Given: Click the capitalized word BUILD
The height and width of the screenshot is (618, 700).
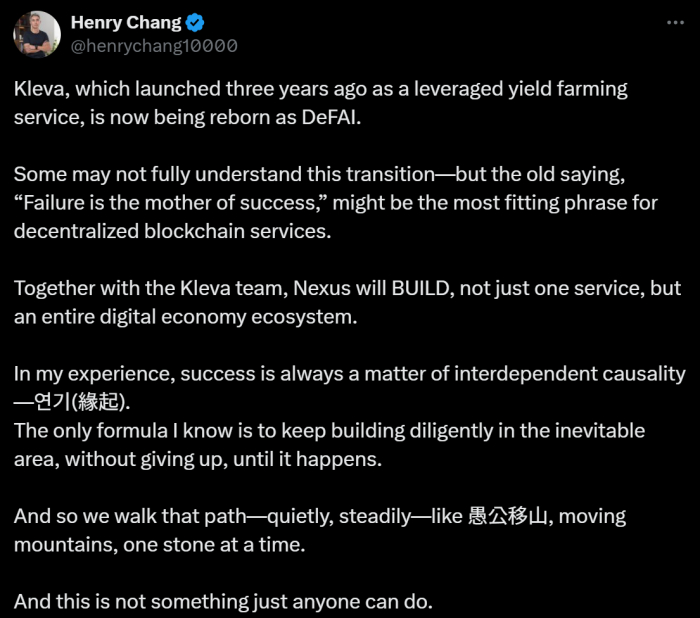Looking at the screenshot, I should point(422,288).
